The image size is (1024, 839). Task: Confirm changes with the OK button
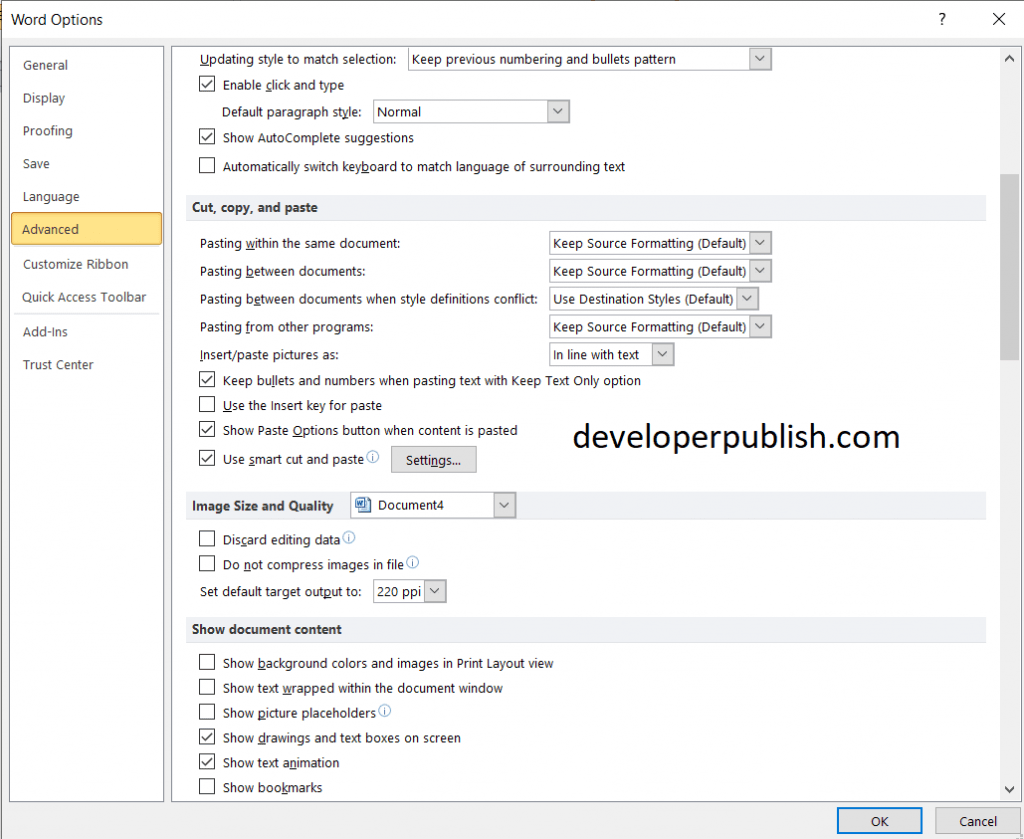click(878, 820)
